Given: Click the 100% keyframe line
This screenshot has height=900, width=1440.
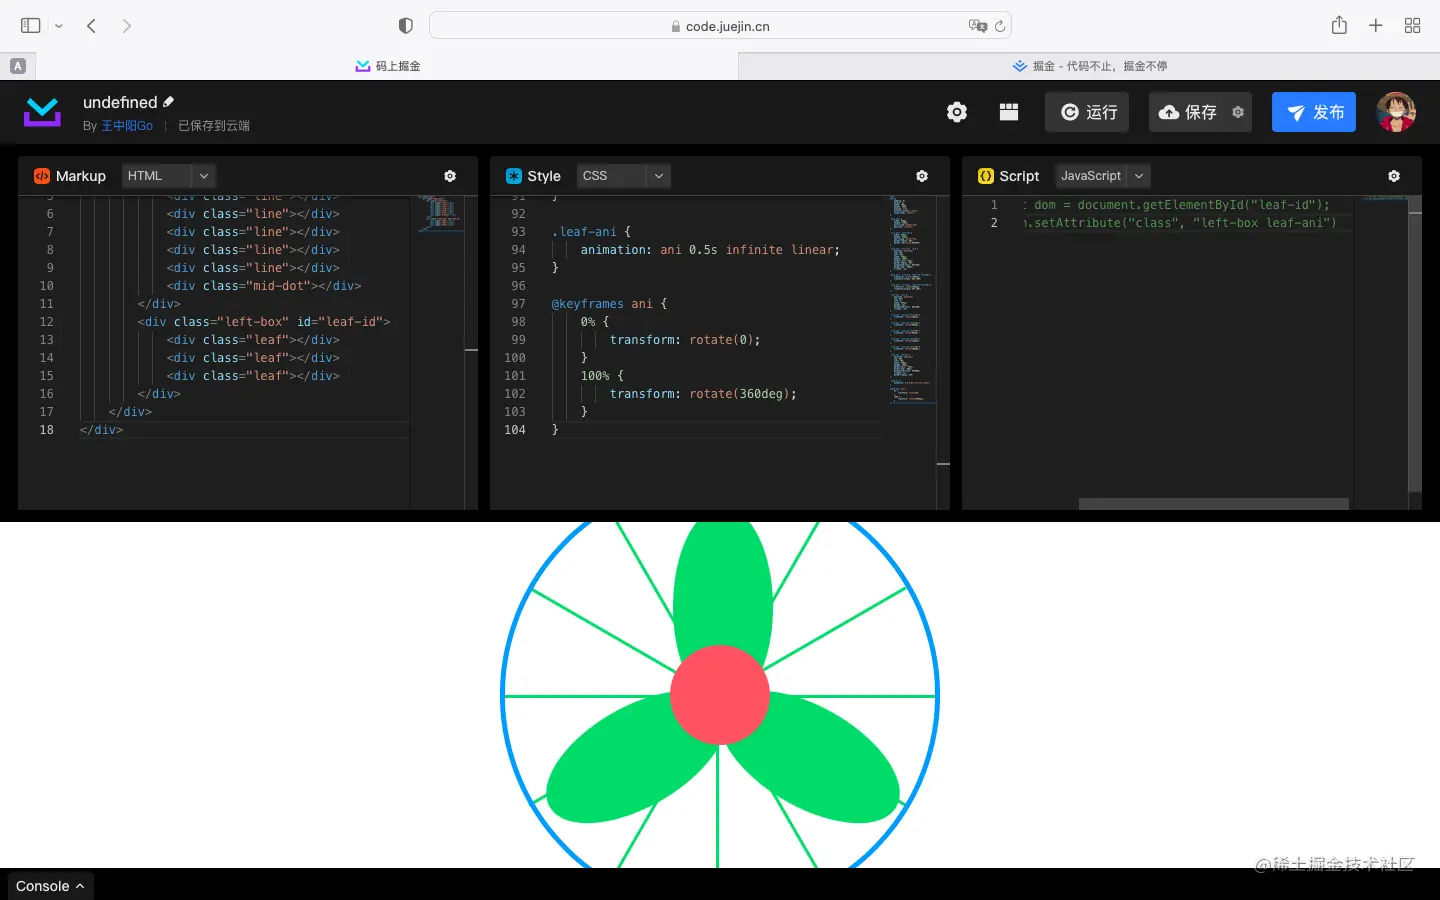Looking at the screenshot, I should point(602,376).
